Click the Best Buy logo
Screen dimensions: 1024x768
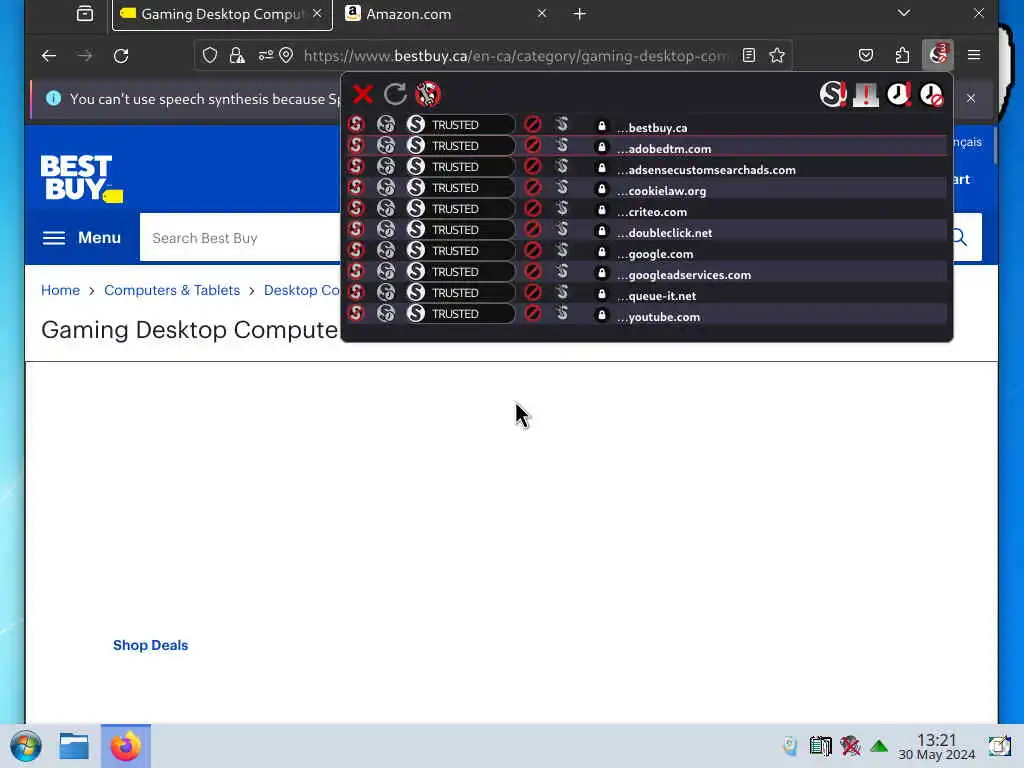click(82, 178)
